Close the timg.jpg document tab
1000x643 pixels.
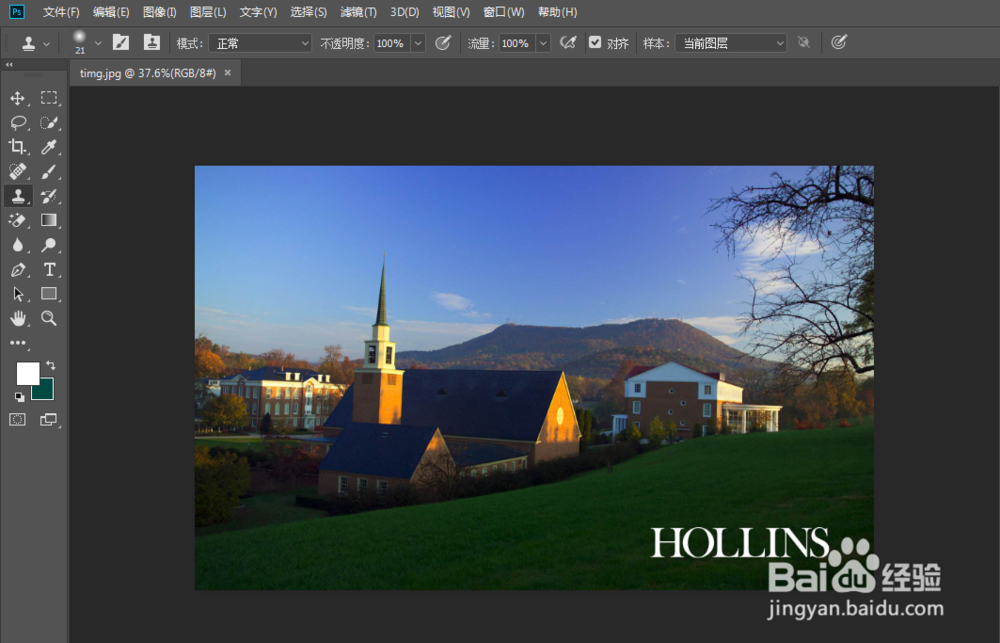pos(228,73)
